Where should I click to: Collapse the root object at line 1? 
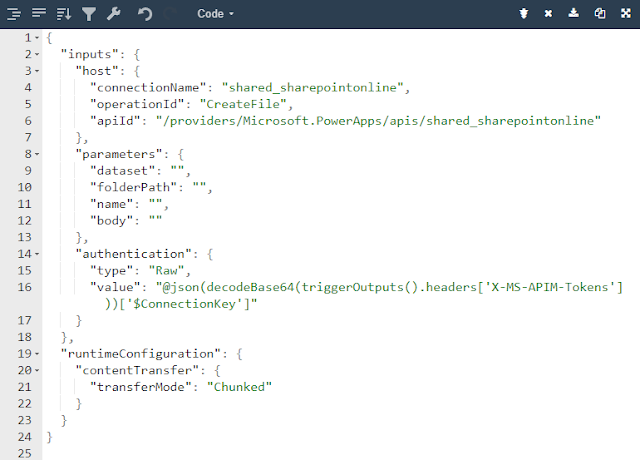click(x=37, y=38)
